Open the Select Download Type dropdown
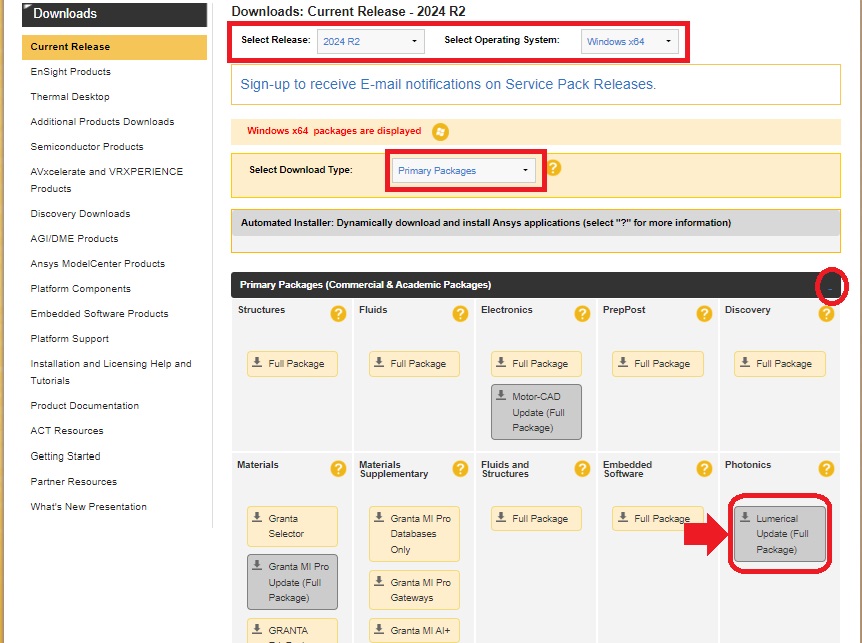Screen dimensions: 862x643 click(x=463, y=171)
